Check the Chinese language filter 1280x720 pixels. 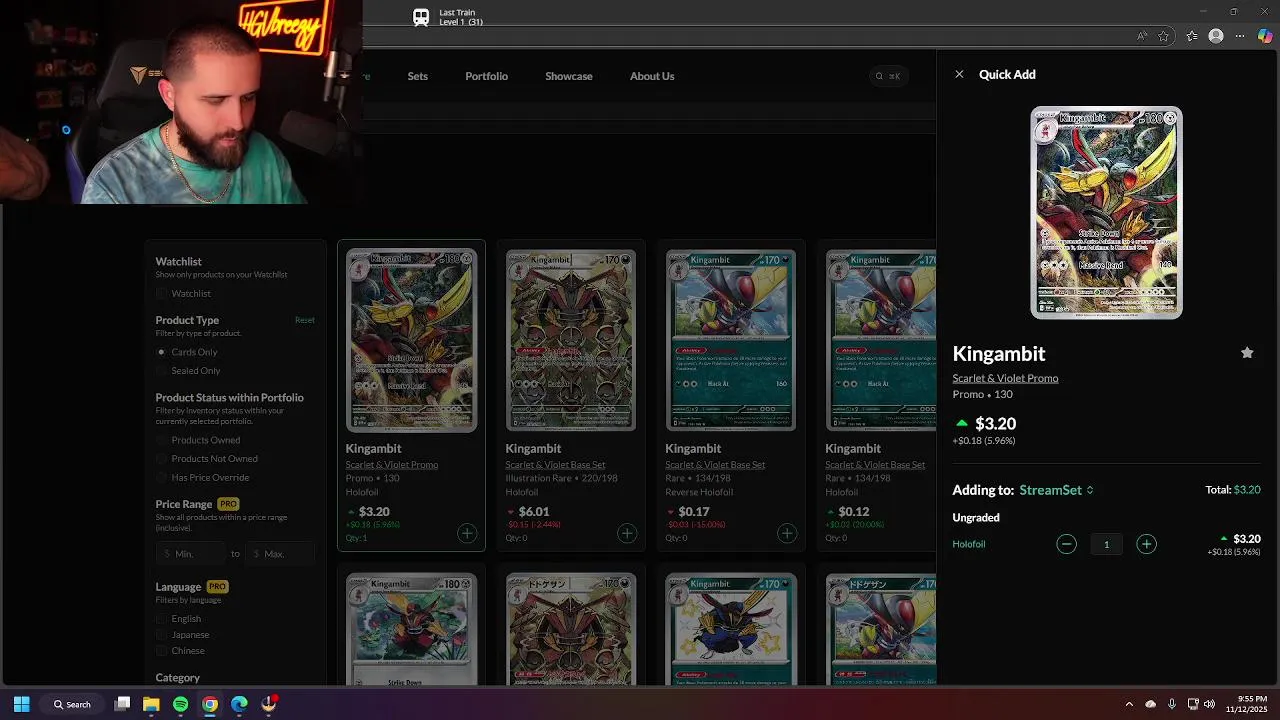[x=162, y=651]
